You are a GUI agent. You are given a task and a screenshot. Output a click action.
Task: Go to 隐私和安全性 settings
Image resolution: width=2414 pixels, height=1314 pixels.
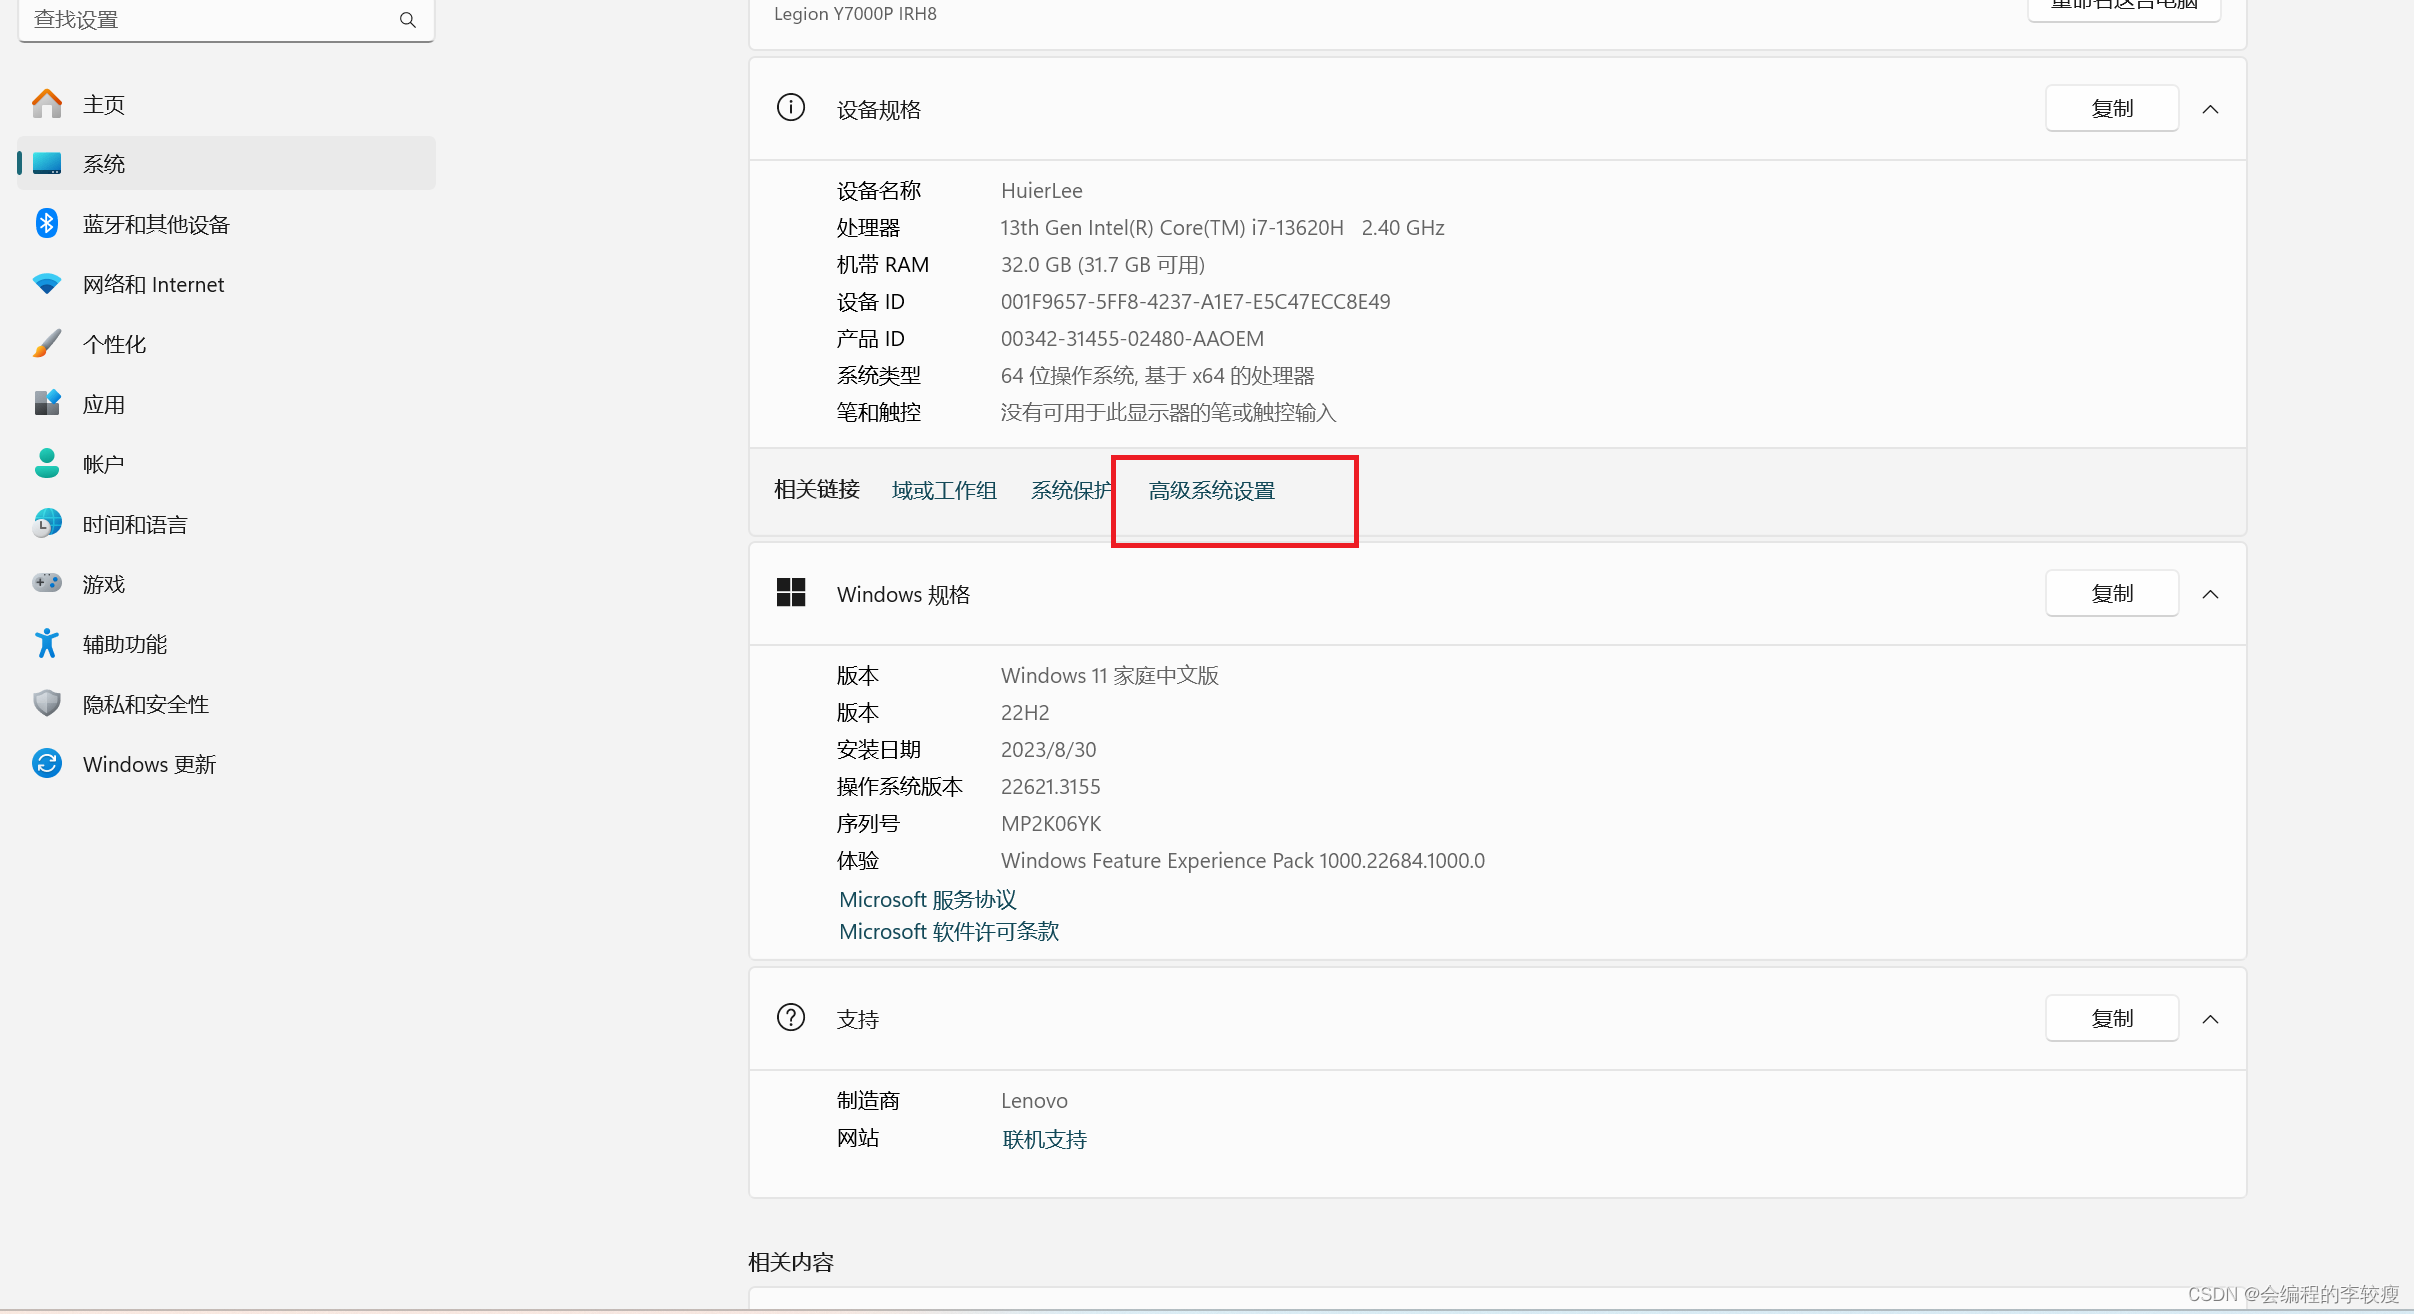click(x=226, y=704)
